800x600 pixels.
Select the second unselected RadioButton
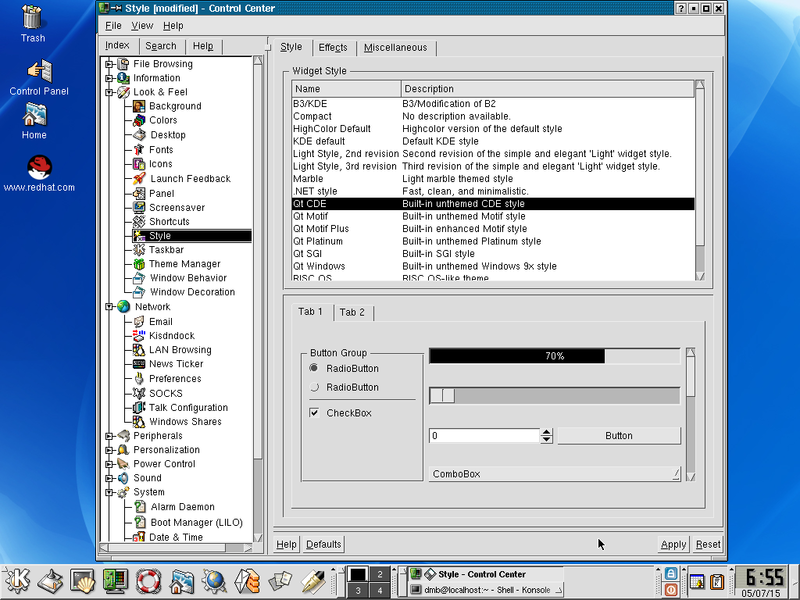point(314,387)
